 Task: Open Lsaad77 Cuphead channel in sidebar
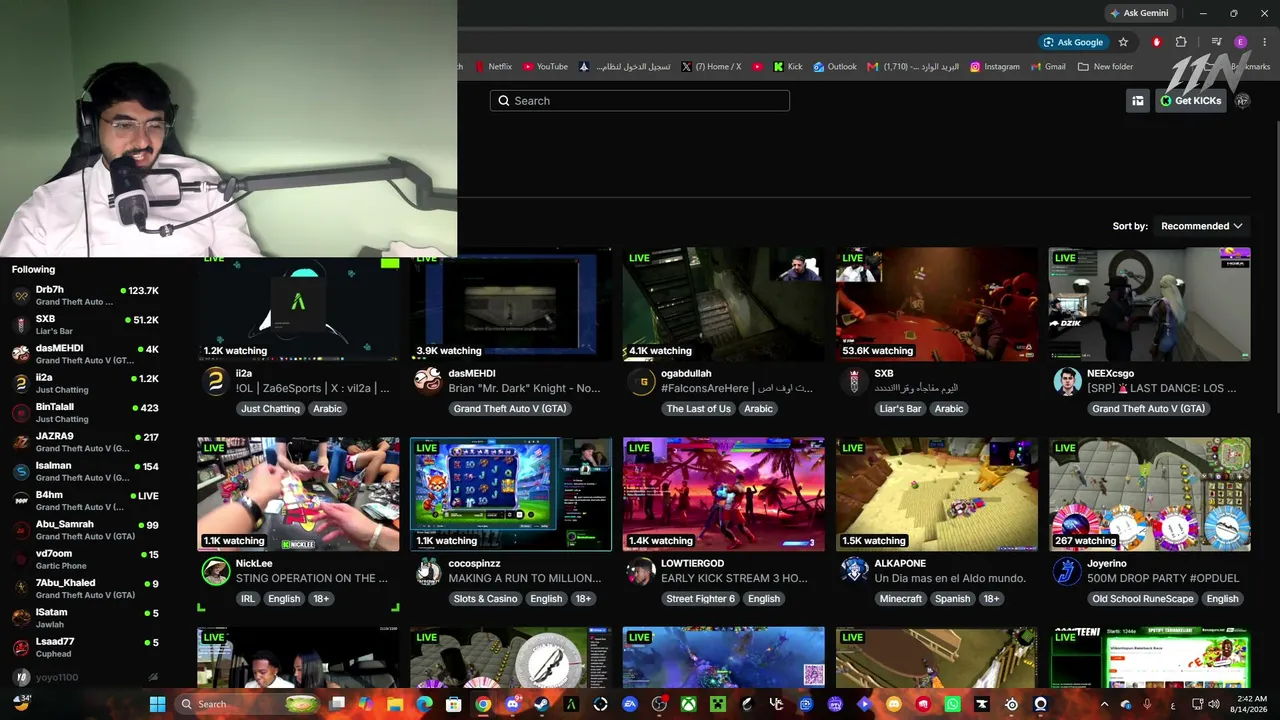point(85,647)
